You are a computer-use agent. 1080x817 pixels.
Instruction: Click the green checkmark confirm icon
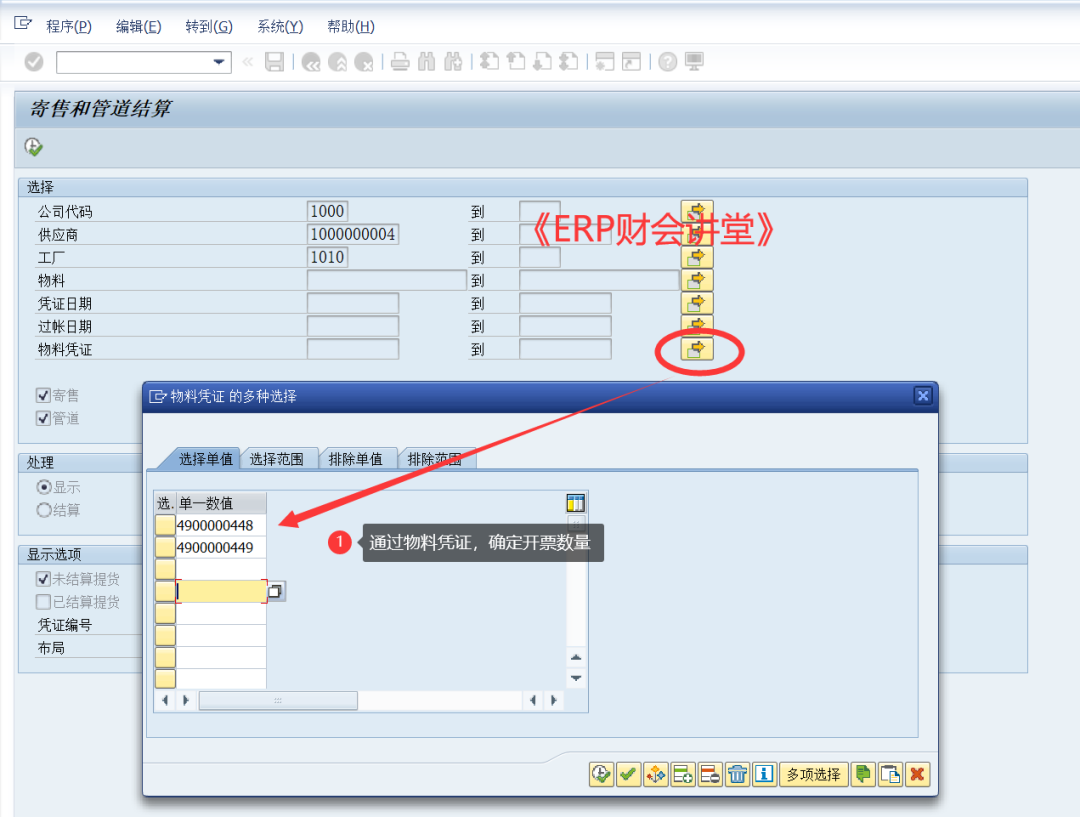pos(627,774)
